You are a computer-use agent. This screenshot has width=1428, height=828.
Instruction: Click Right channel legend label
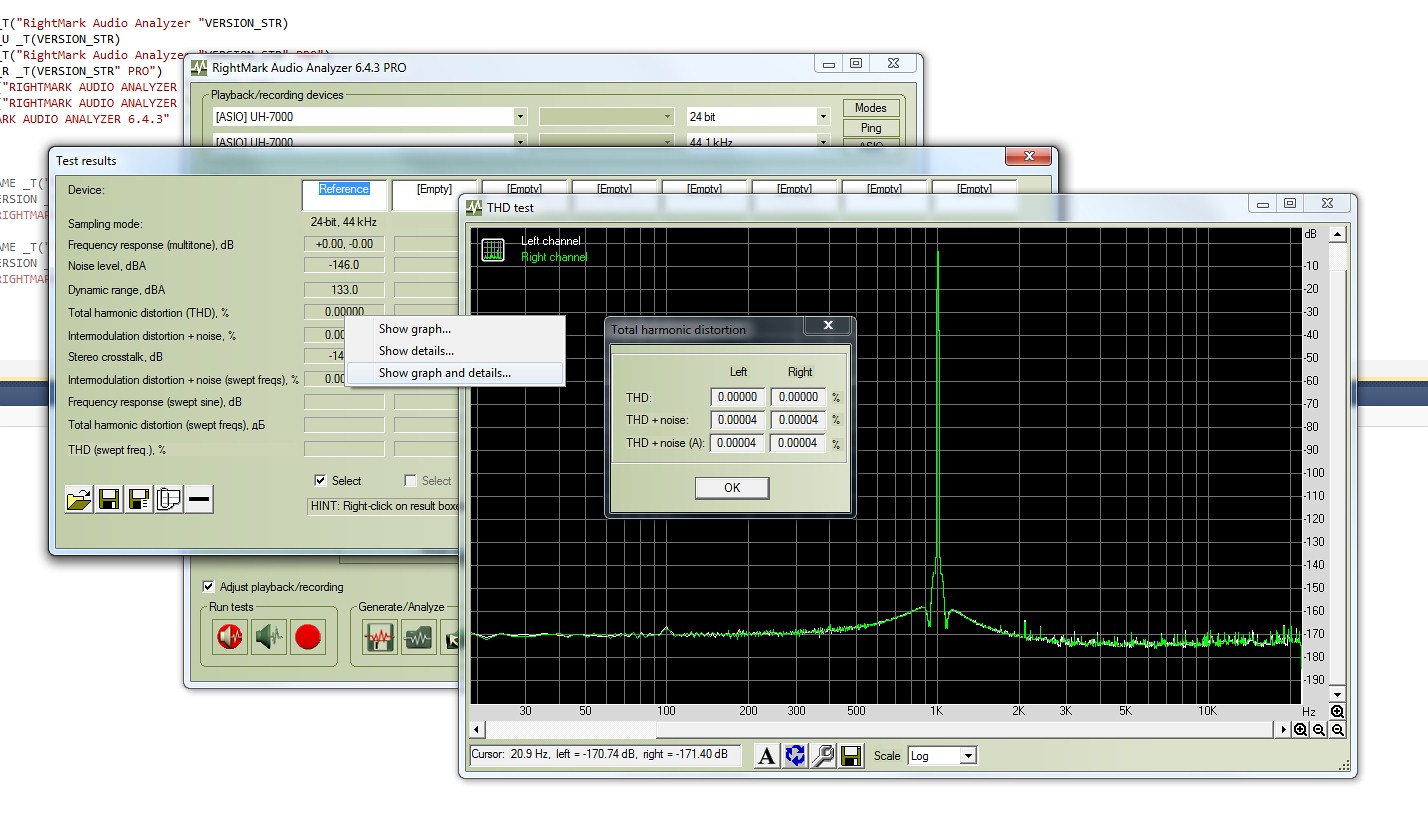click(x=554, y=257)
